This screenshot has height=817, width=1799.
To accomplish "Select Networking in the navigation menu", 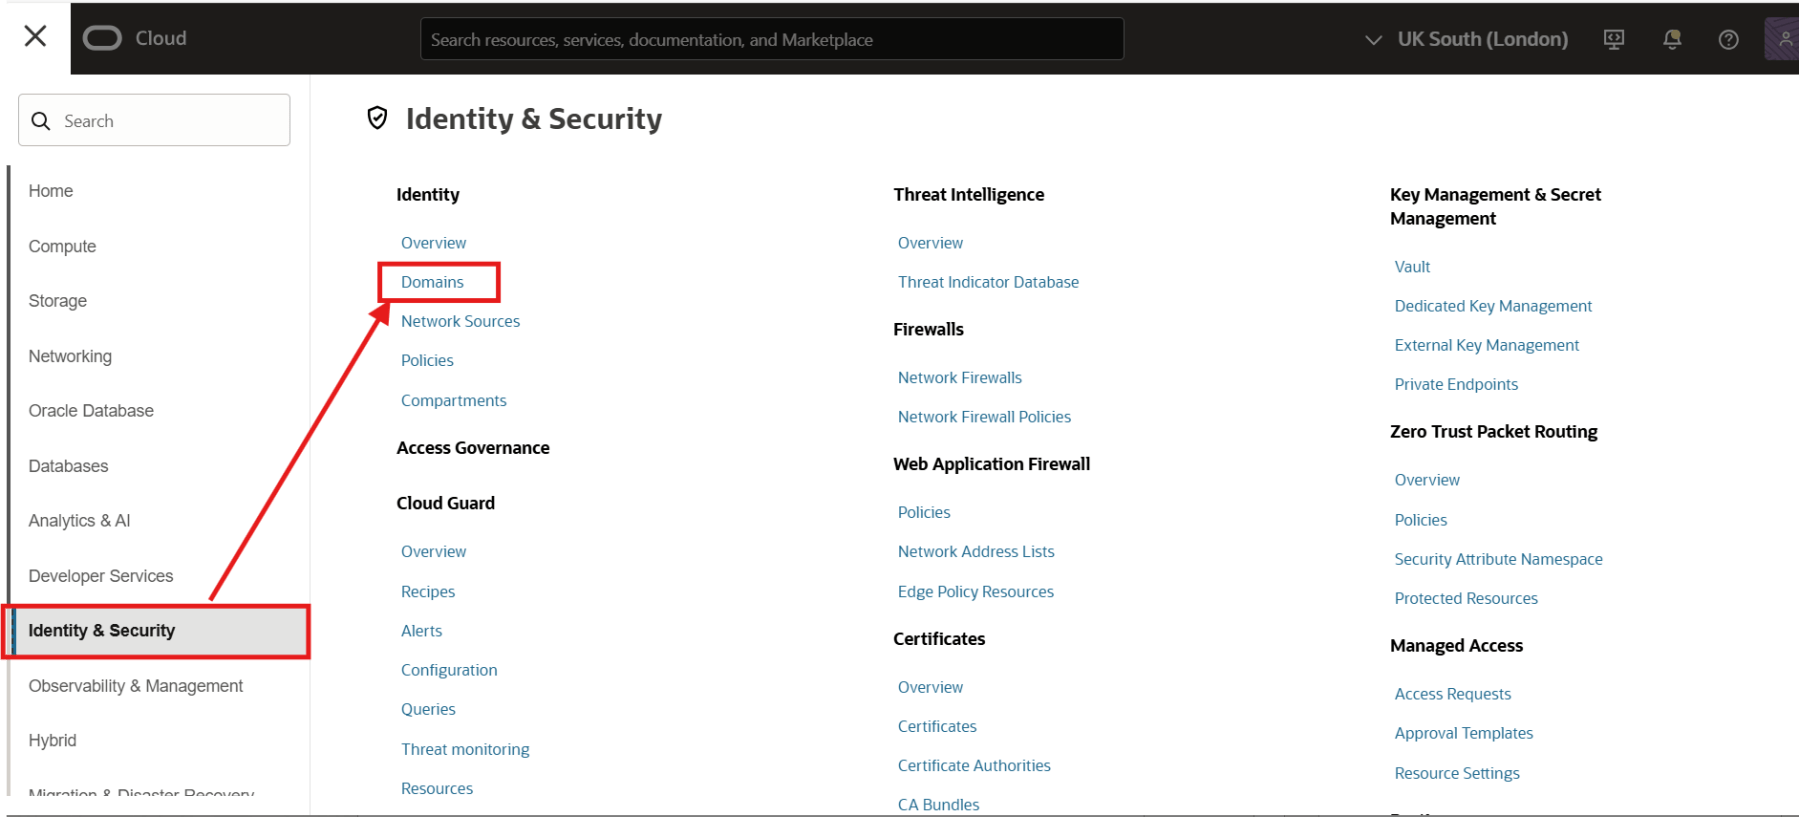I will pos(70,356).
